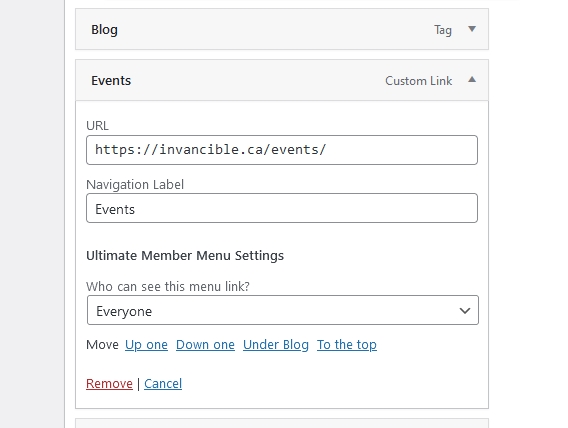This screenshot has height=428, width=568.
Task: Collapse the Events menu item arrow
Action: tap(472, 80)
